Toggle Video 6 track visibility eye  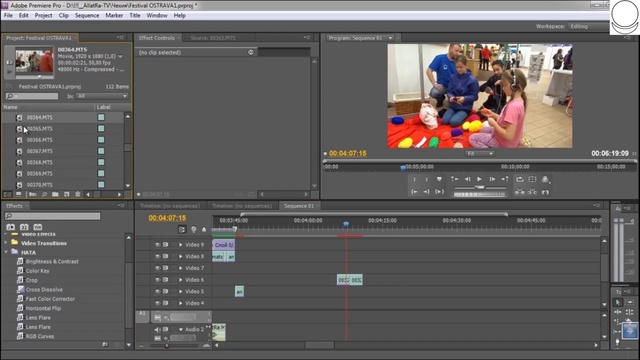[x=158, y=280]
